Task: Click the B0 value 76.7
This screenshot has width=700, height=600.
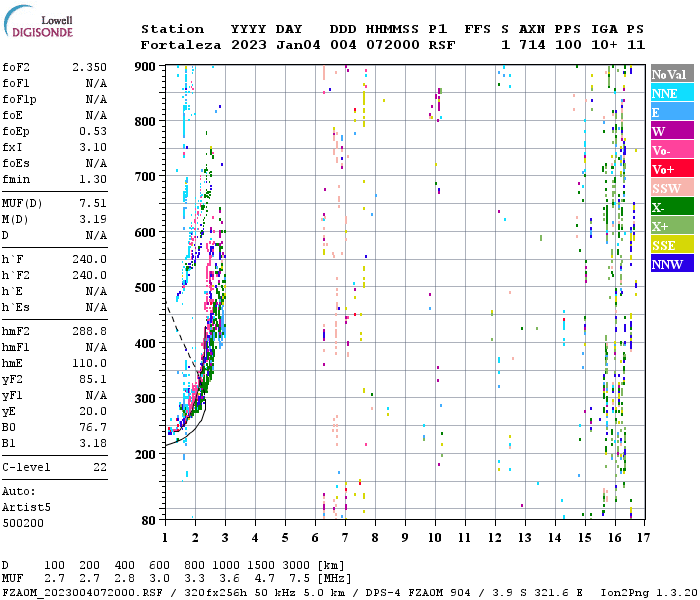Action: point(93,427)
